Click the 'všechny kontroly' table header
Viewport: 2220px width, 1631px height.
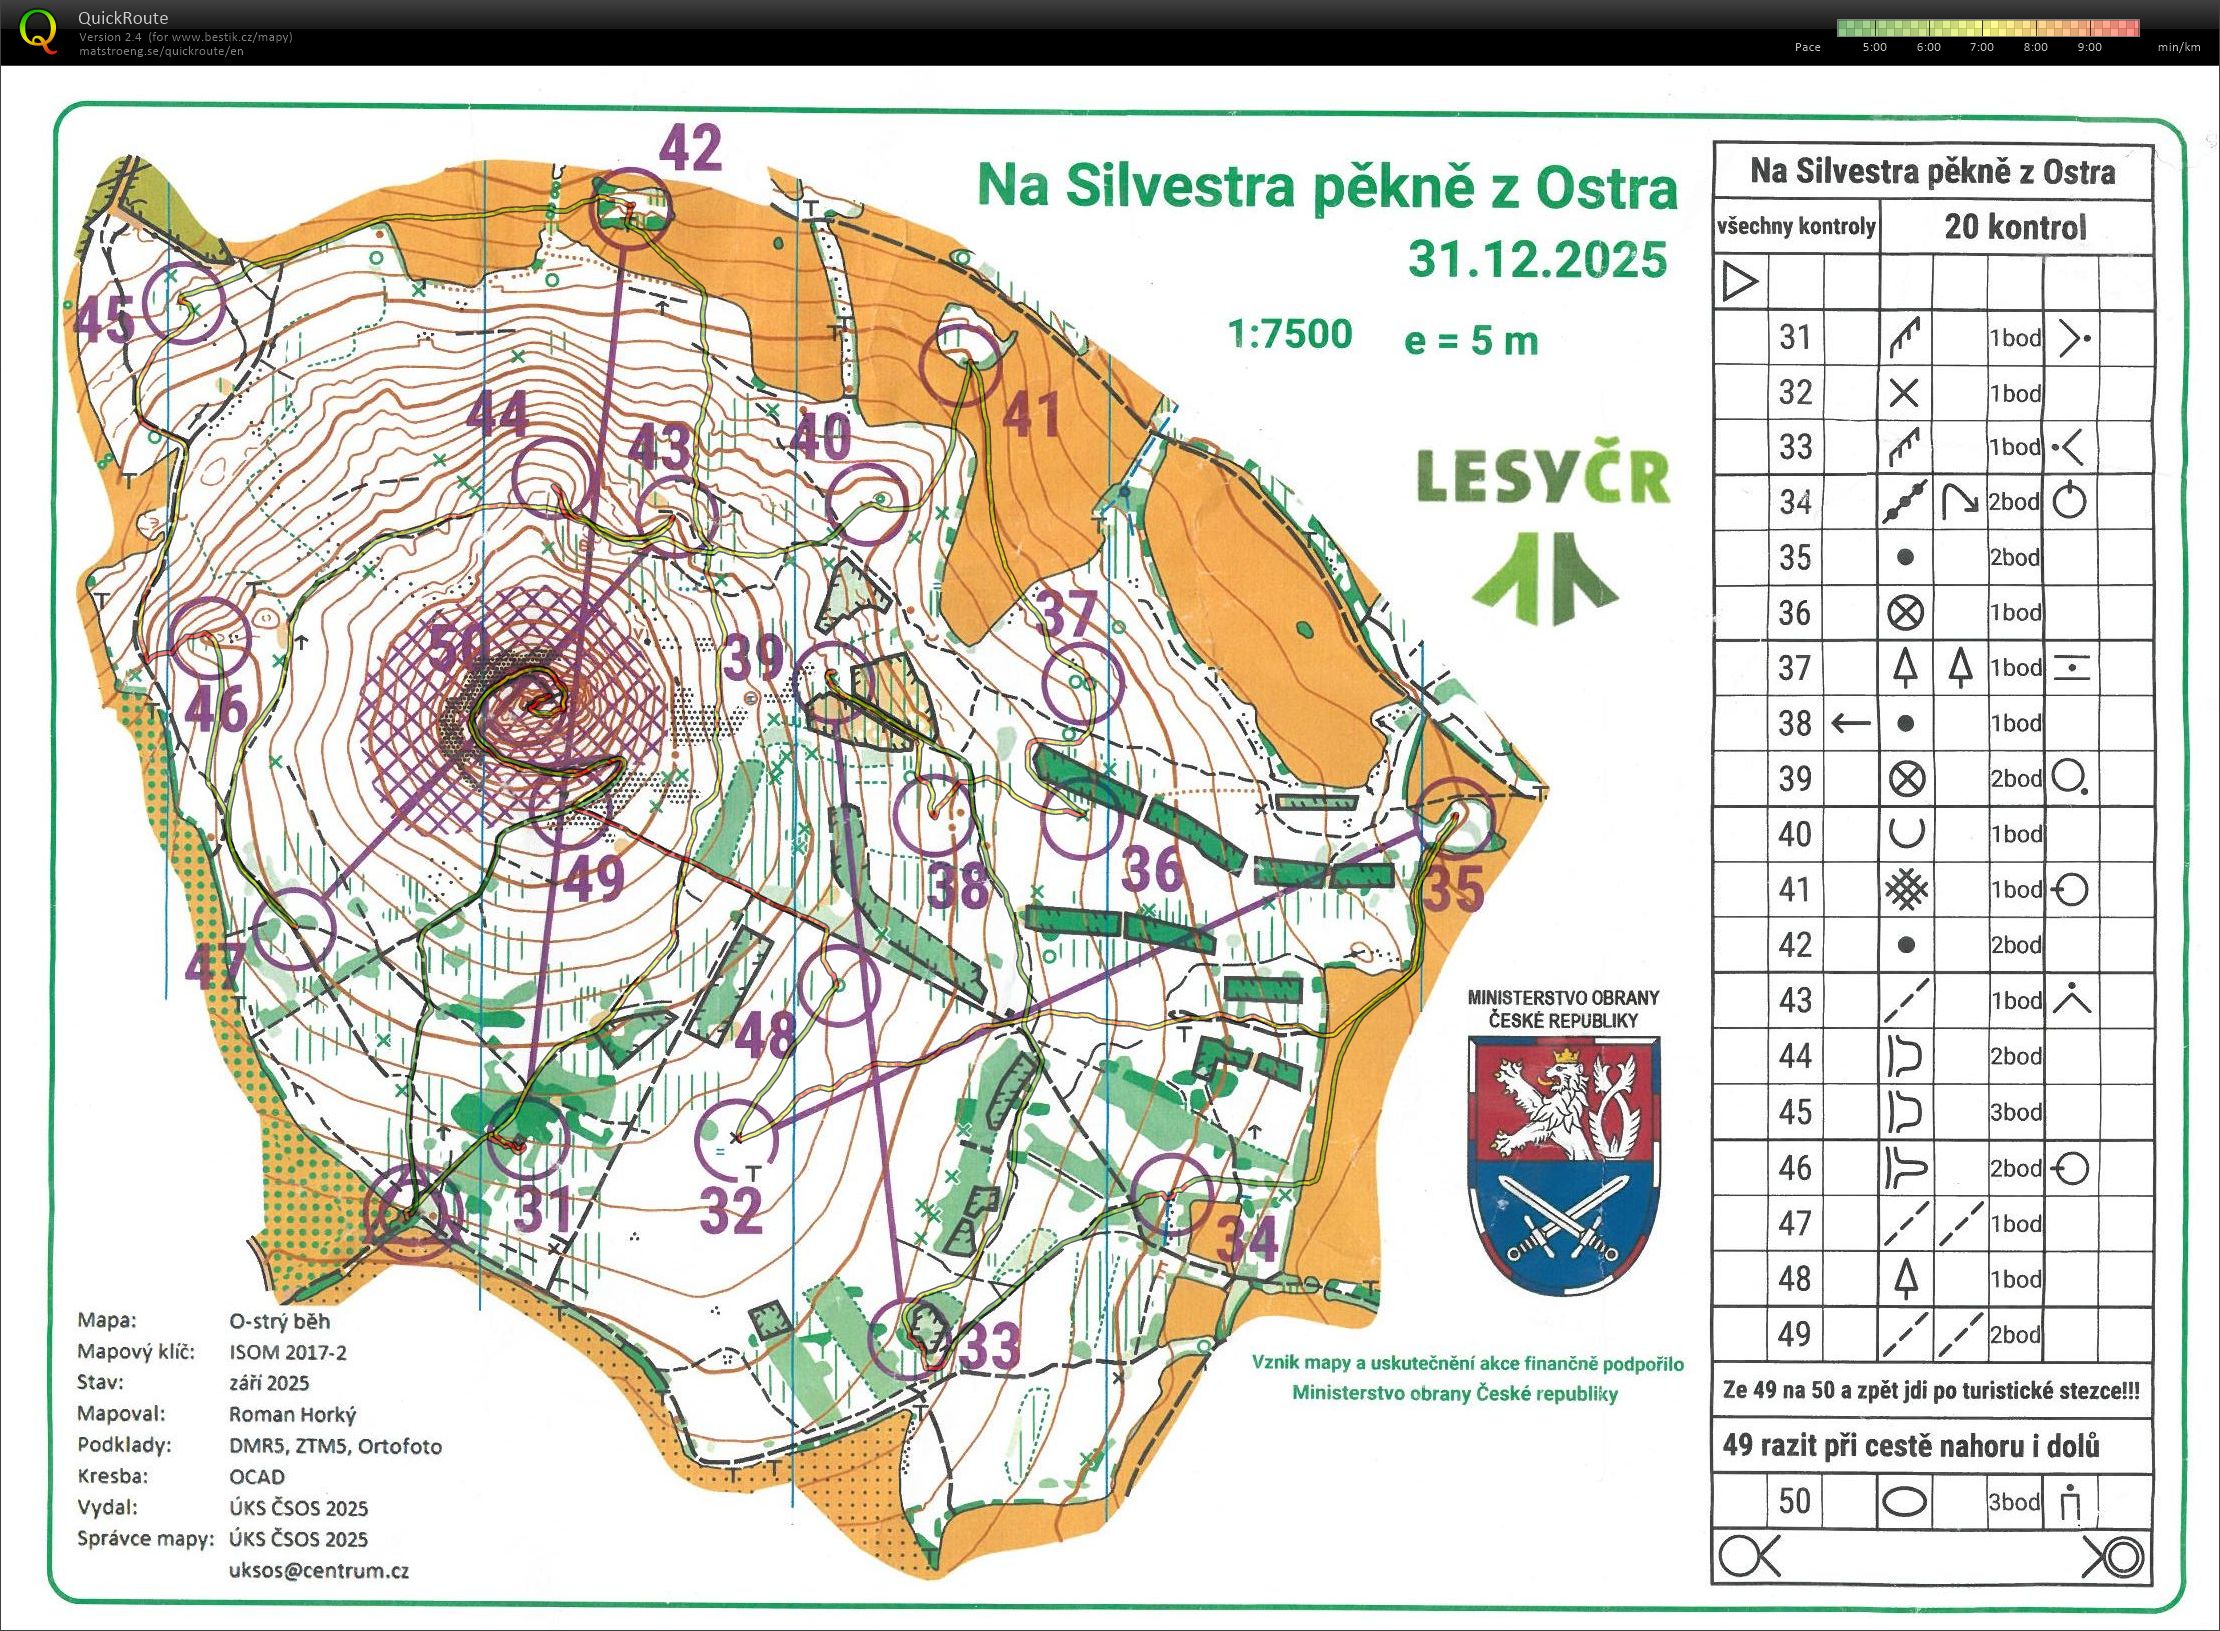click(1796, 226)
